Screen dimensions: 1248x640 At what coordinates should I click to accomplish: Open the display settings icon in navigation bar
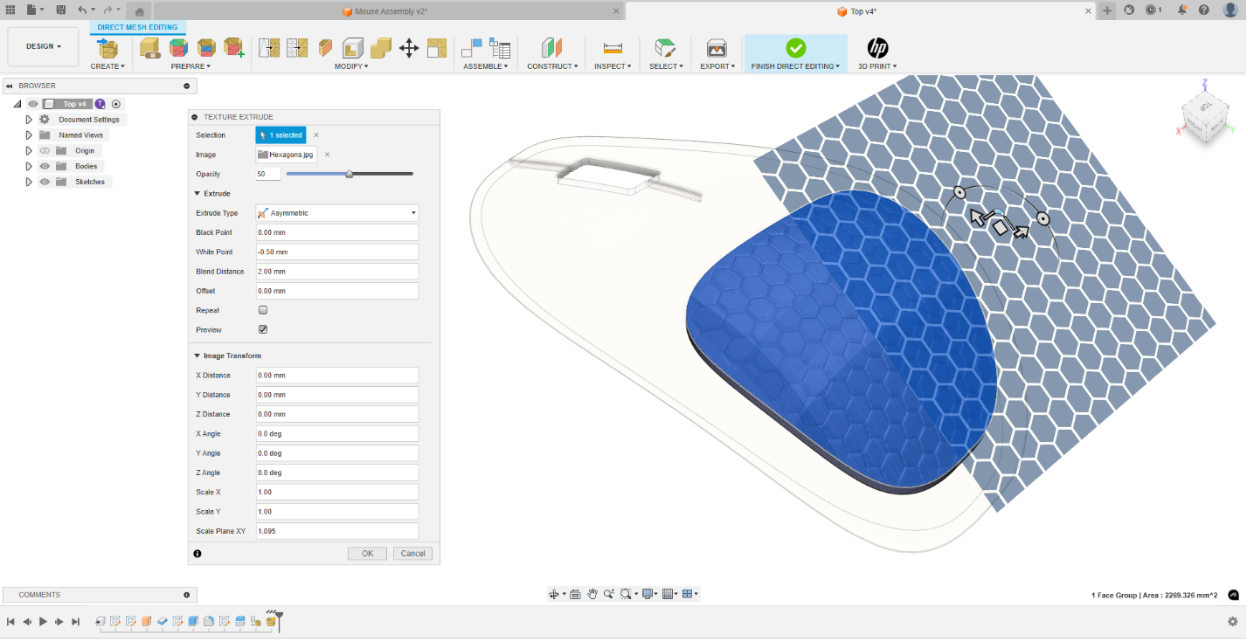pos(647,593)
